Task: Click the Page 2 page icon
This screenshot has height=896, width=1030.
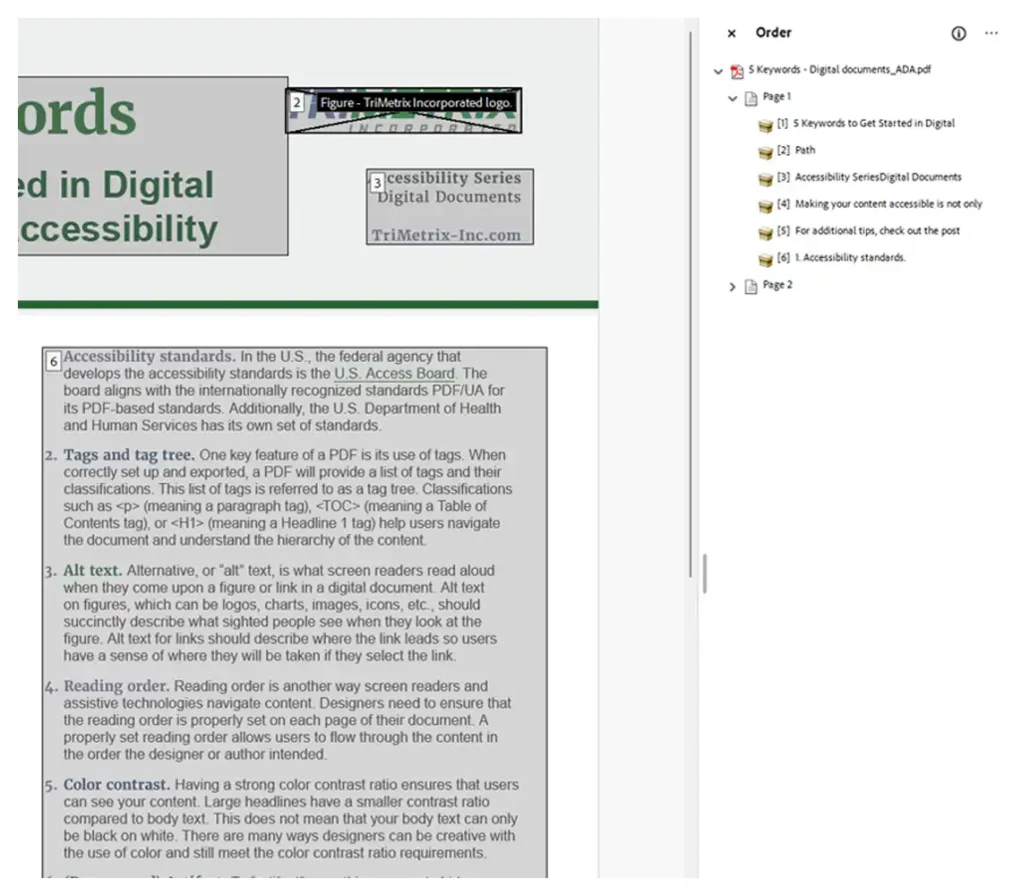Action: pyautogui.click(x=751, y=286)
